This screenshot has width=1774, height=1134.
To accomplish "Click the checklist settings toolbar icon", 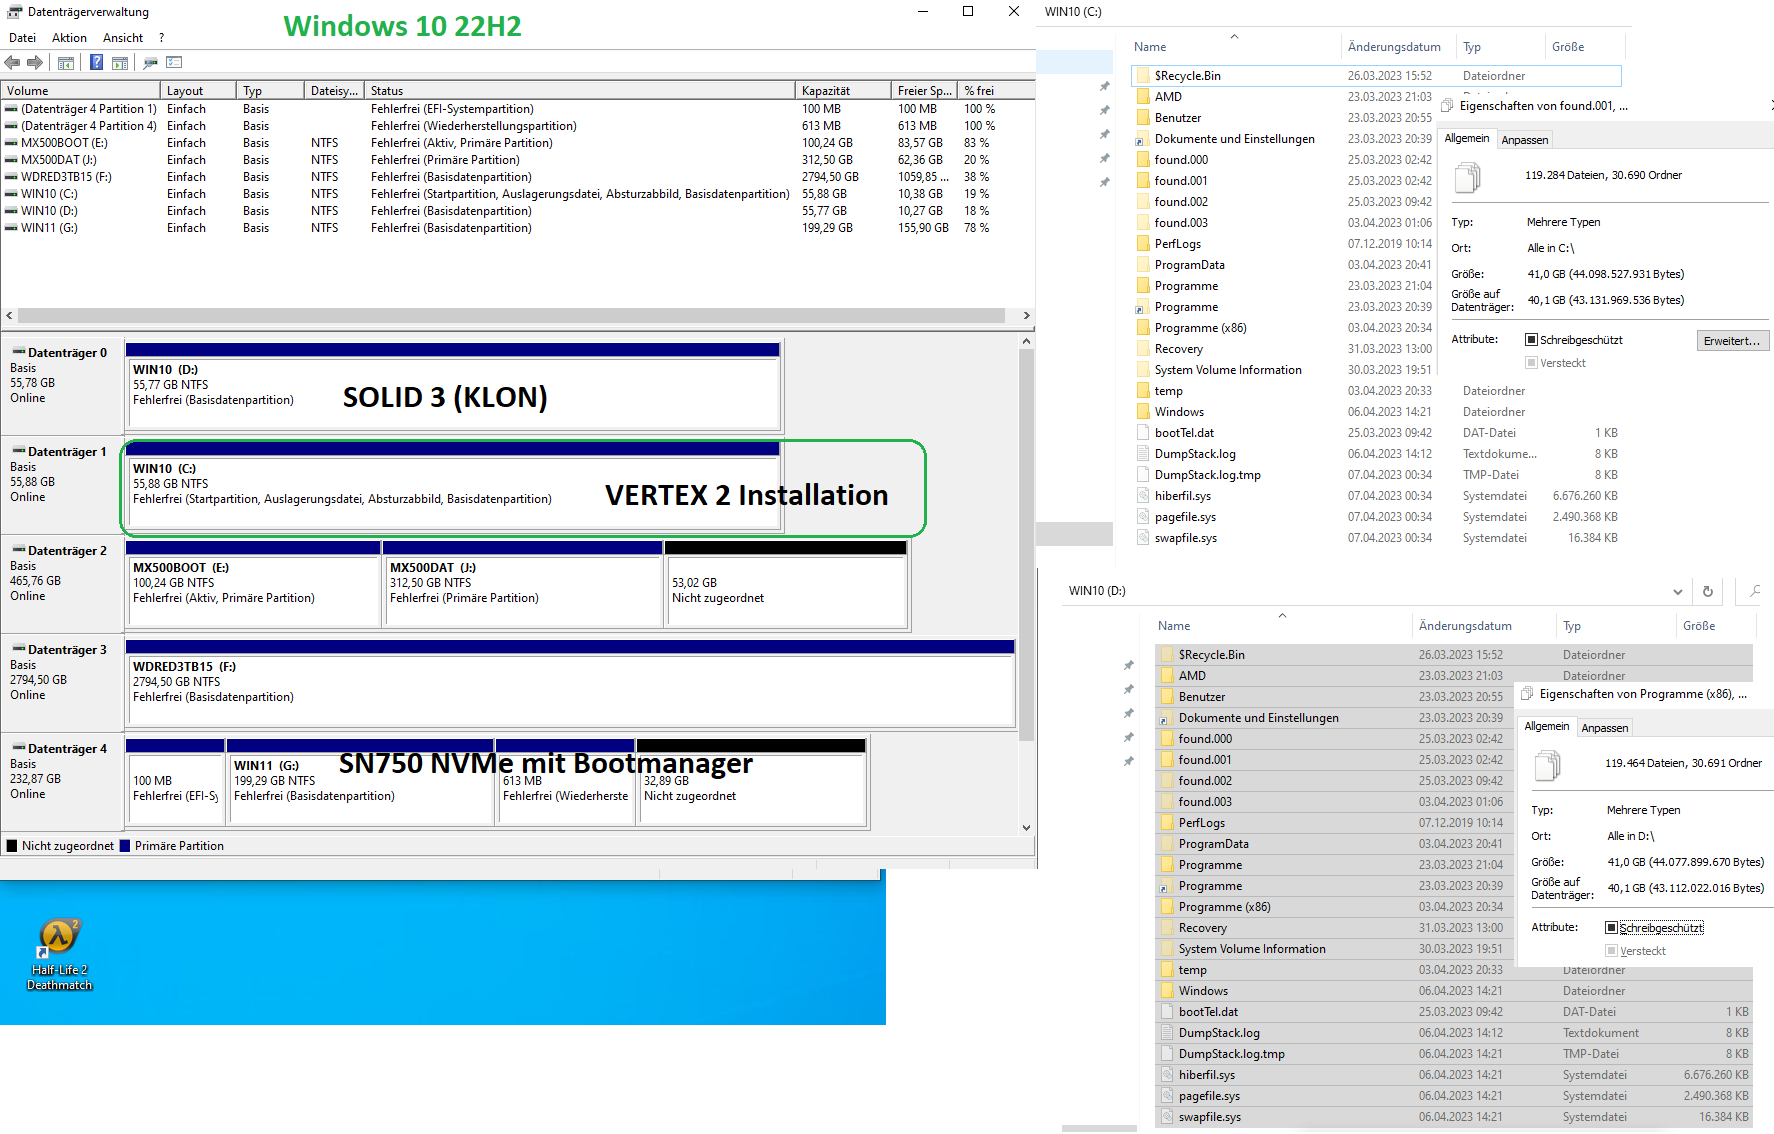I will (174, 63).
